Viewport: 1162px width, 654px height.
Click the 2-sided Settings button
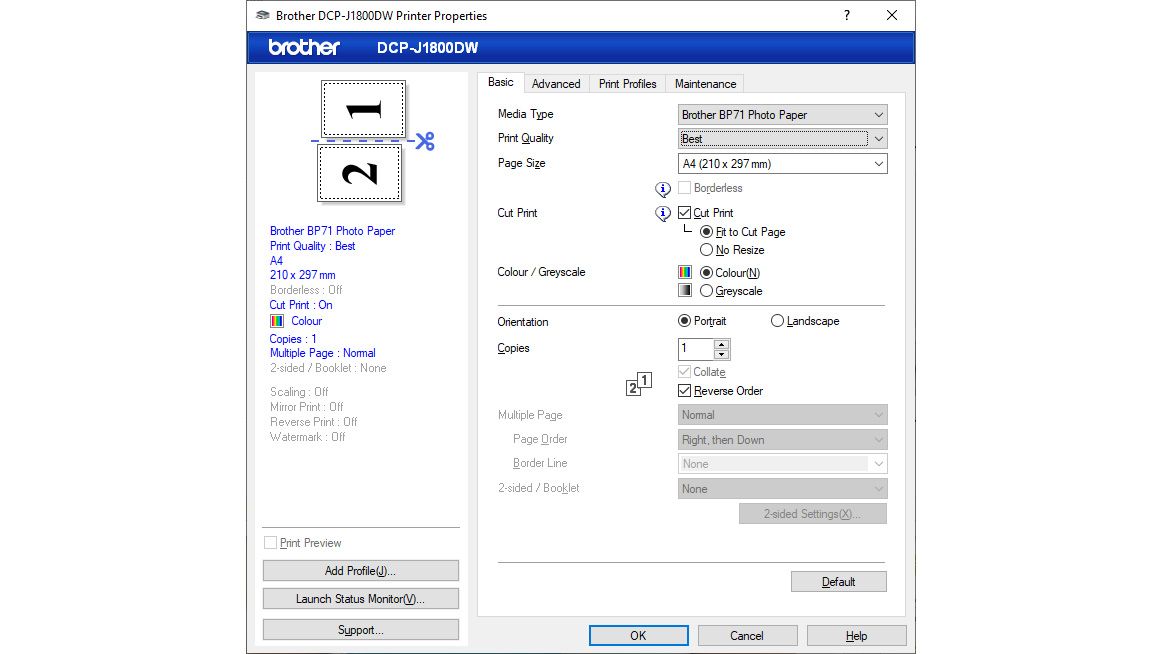pyautogui.click(x=812, y=514)
